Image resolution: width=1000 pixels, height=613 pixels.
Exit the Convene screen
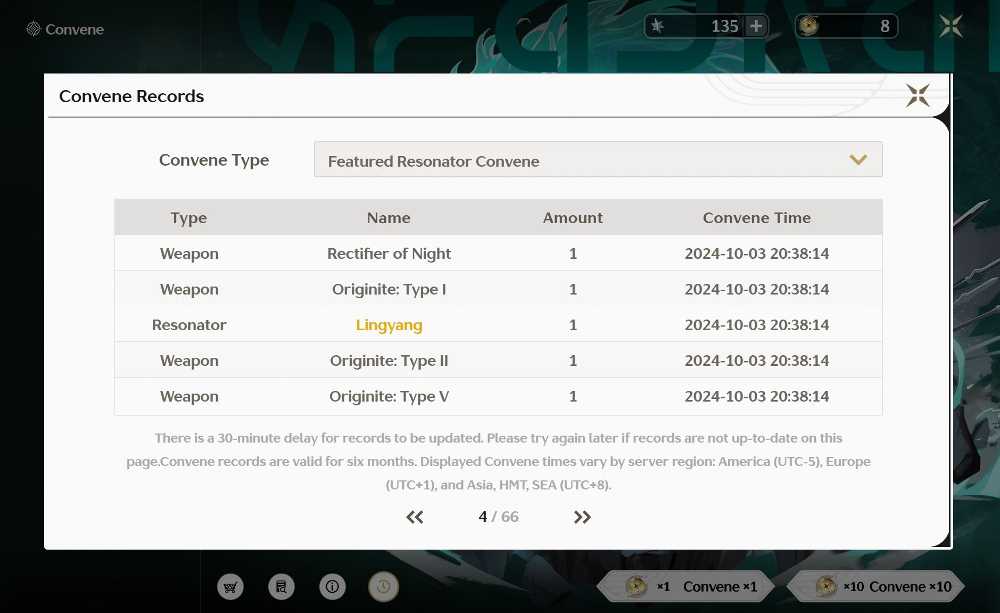pos(951,26)
